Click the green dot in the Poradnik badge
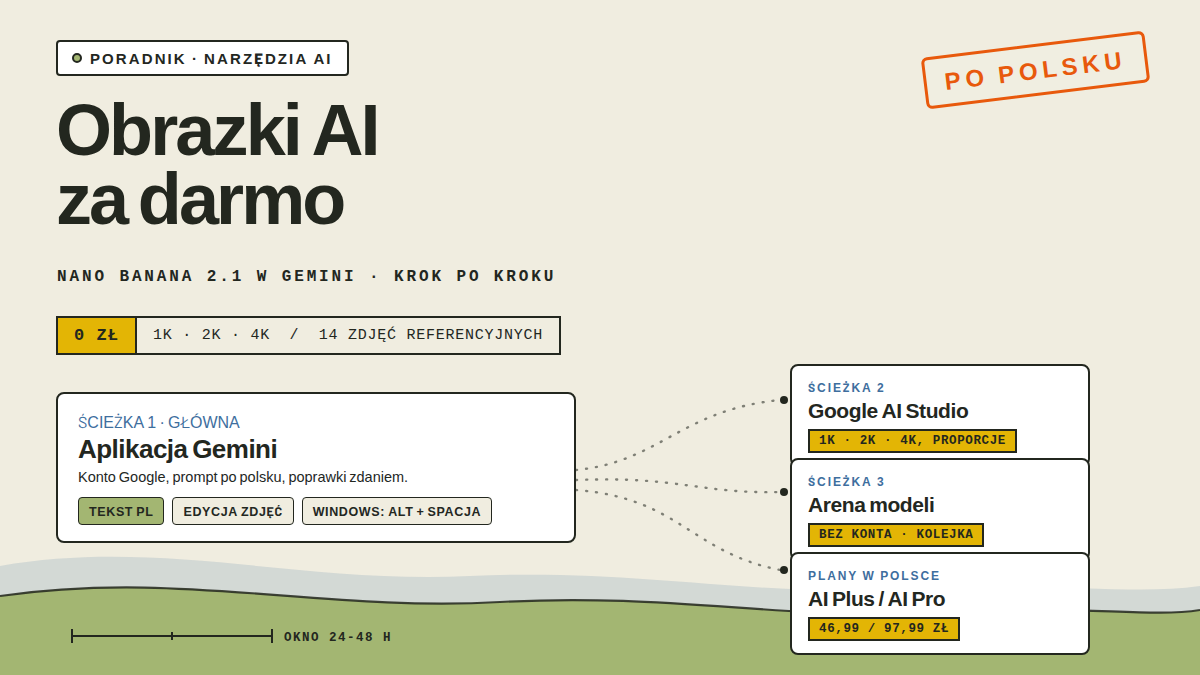 [77, 58]
